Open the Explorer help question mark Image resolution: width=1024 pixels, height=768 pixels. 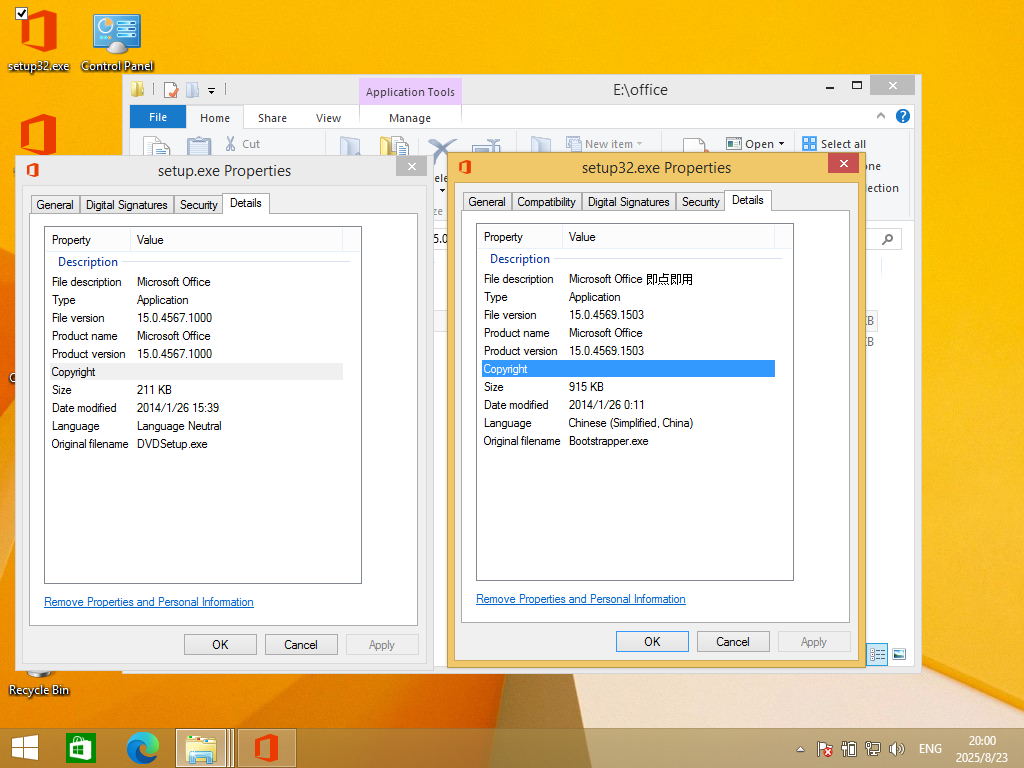click(x=903, y=116)
